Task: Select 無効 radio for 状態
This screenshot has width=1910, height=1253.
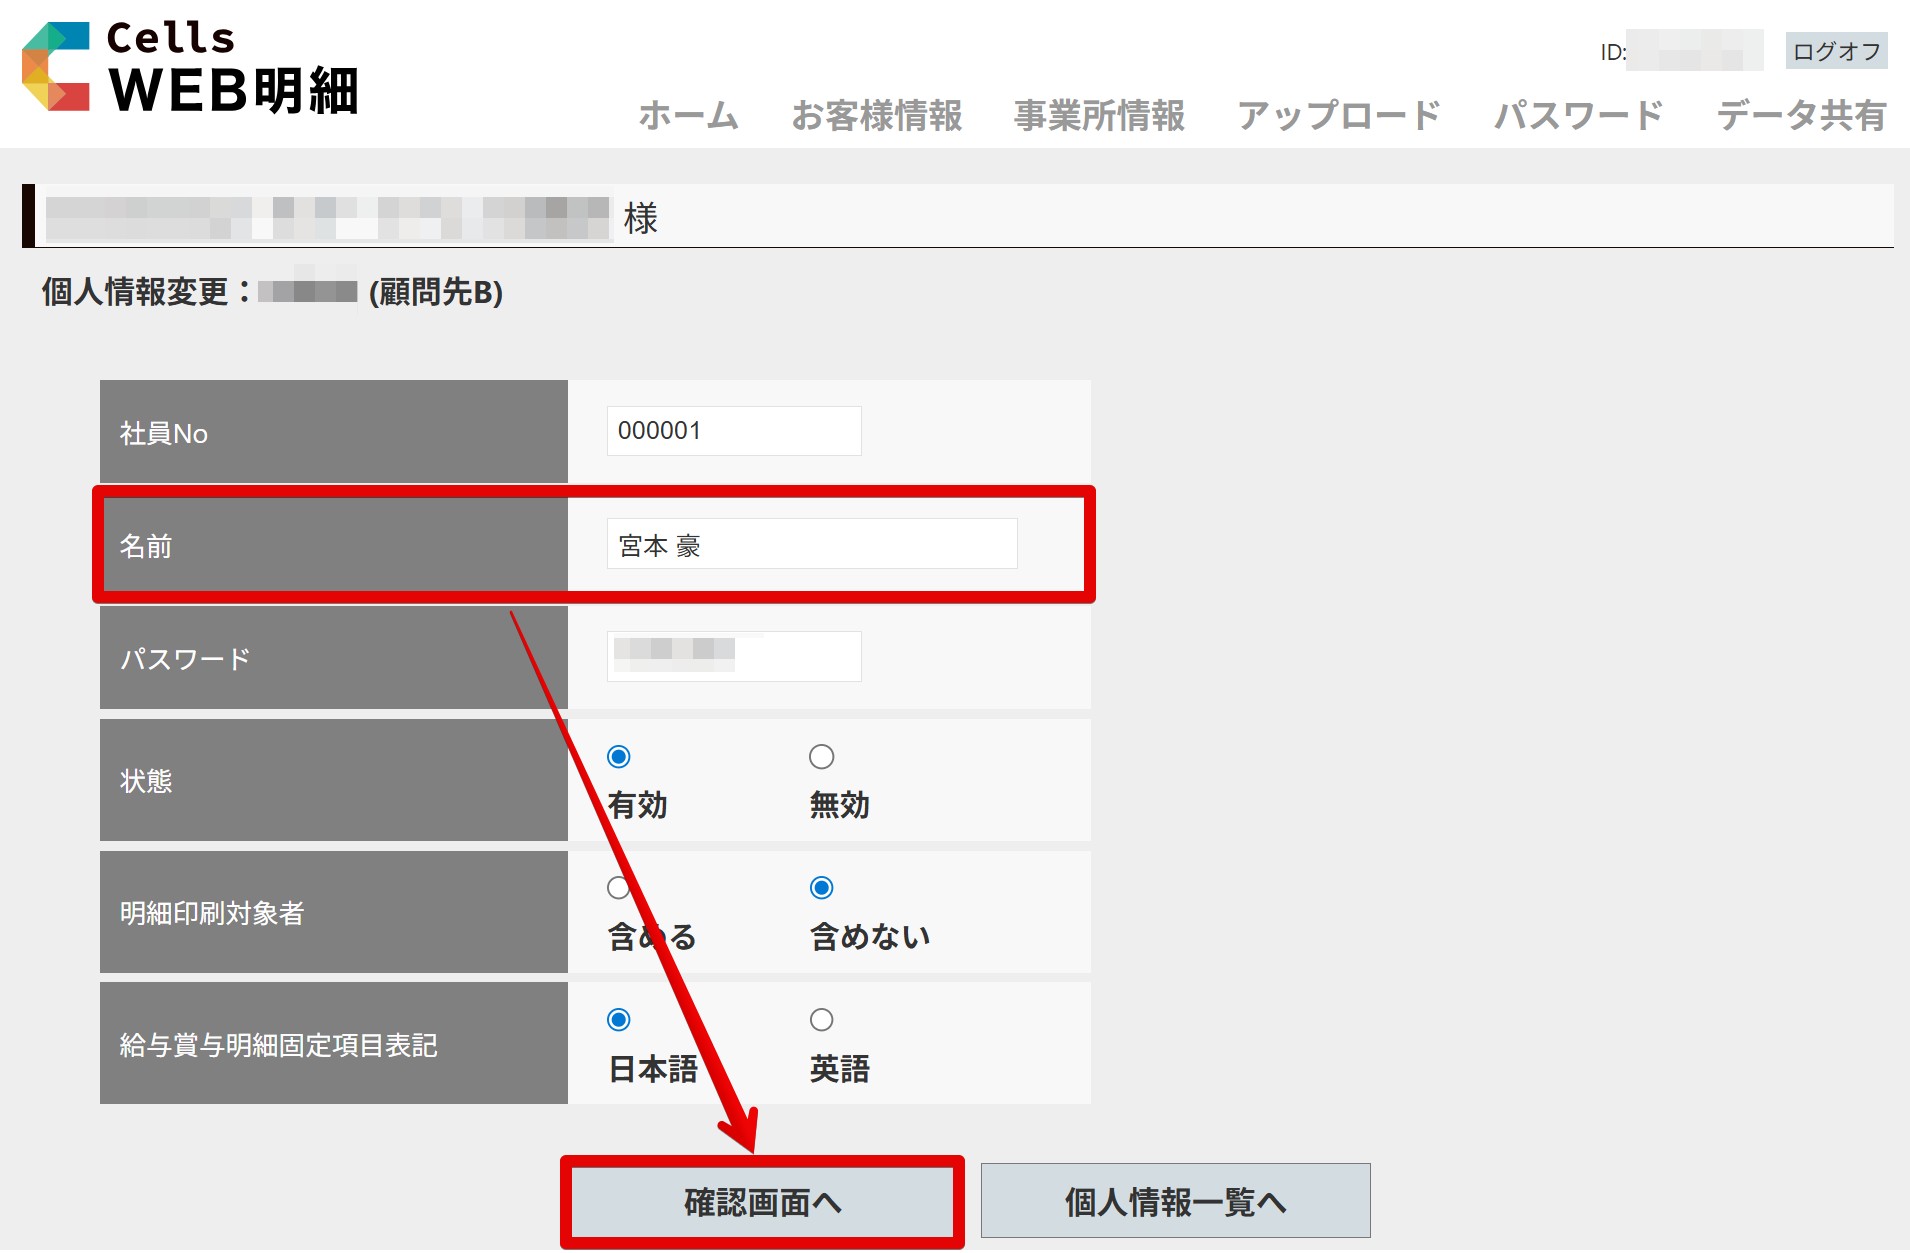Action: pos(821,757)
